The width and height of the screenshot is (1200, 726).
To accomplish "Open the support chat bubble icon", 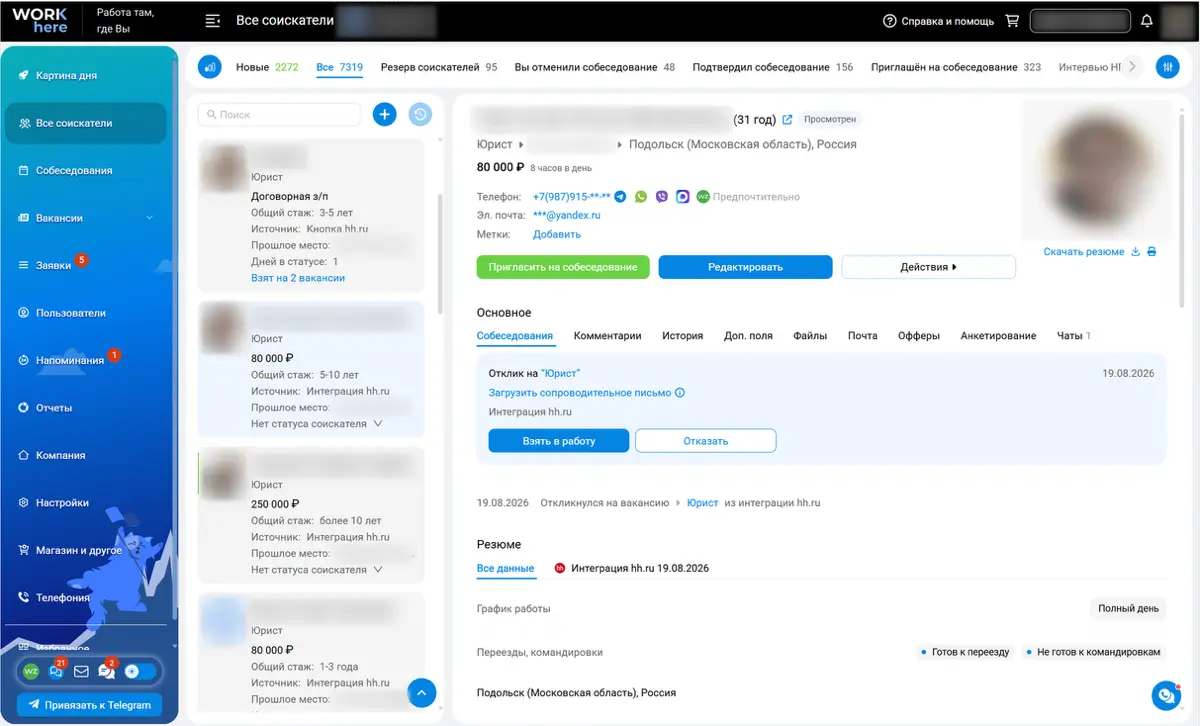I will pos(1165,694).
